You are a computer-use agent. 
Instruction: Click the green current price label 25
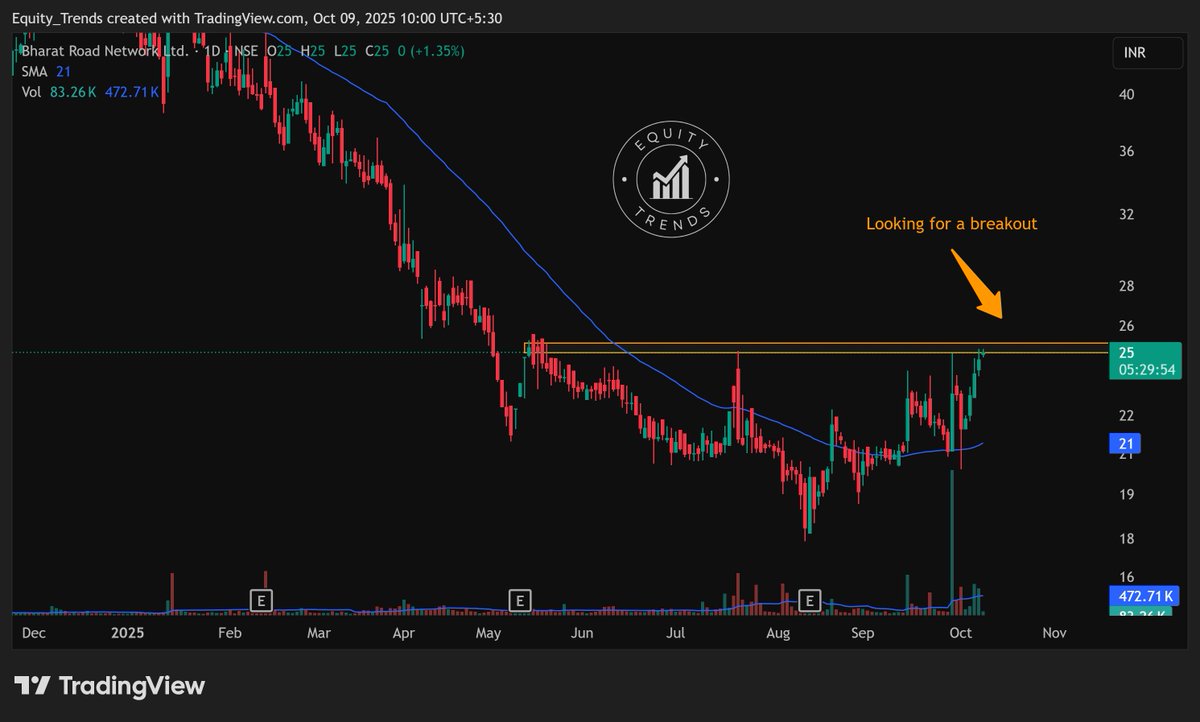(x=1127, y=352)
